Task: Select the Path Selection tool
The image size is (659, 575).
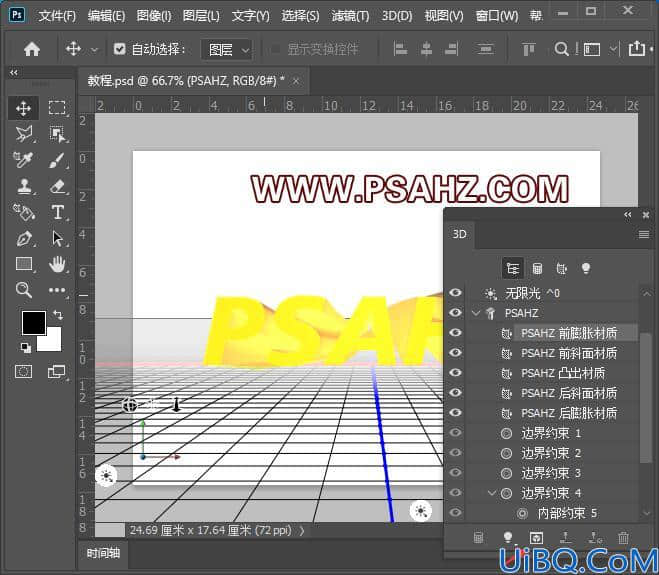Action: (58, 238)
